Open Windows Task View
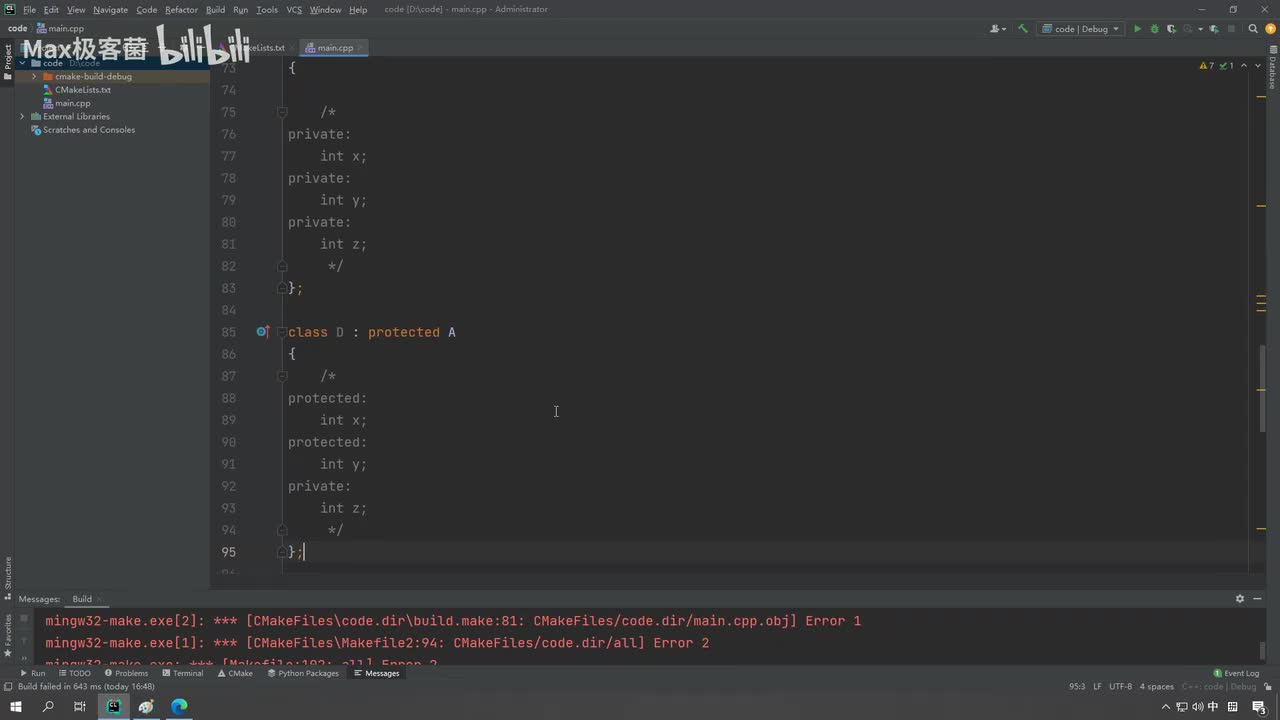1280x720 pixels. tap(80, 707)
